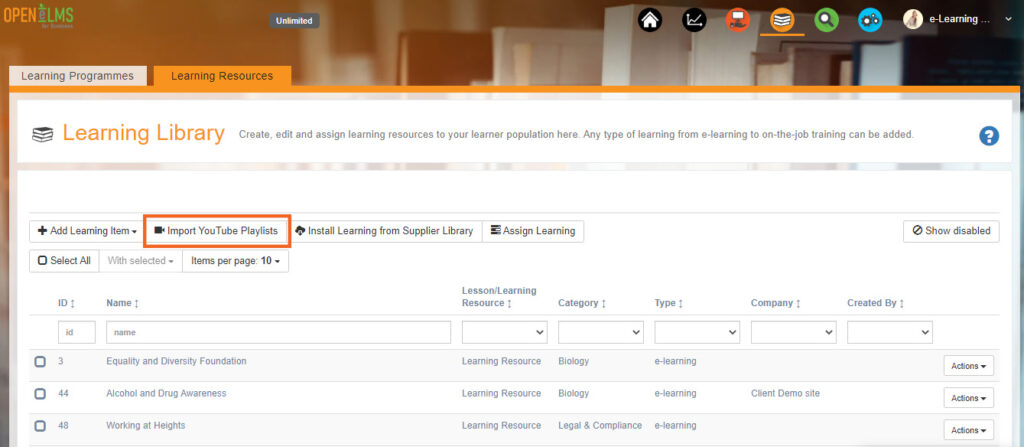Screen dimensions: 1024x447
Task: Switch to the Learning Programmes tab
Action: coord(78,76)
